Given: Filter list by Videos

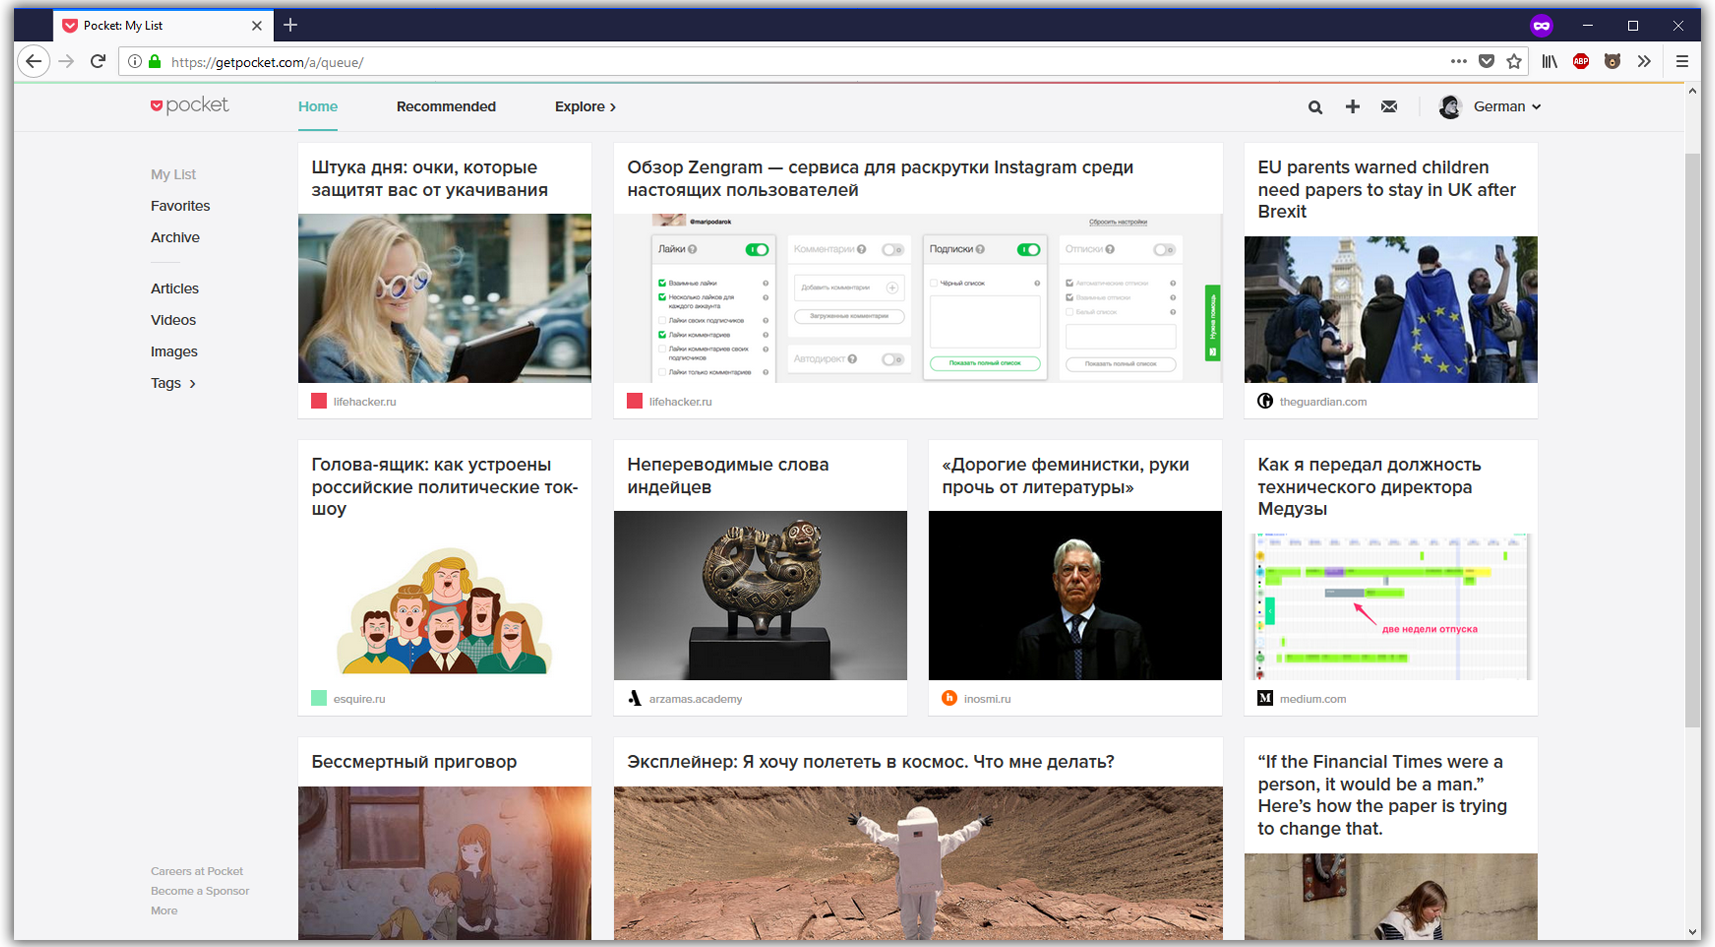Looking at the screenshot, I should [x=173, y=320].
